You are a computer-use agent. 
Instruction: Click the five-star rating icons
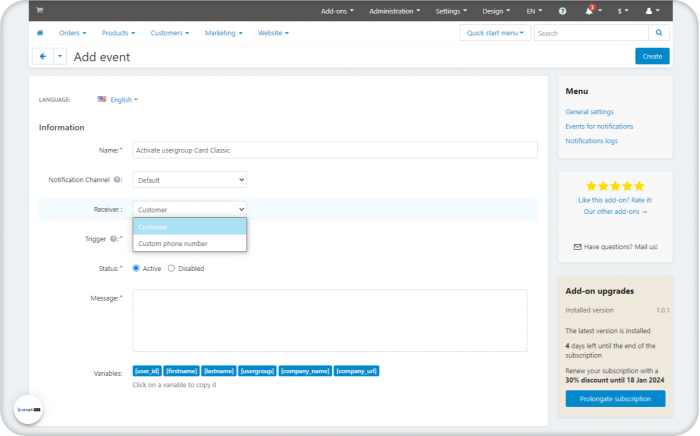615,186
